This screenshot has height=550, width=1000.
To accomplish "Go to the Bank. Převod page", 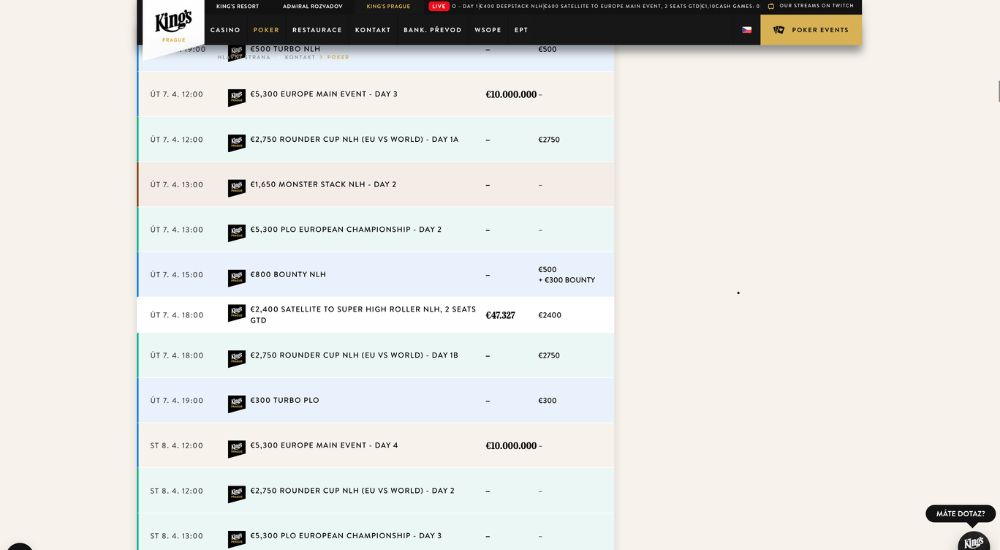I will pyautogui.click(x=432, y=30).
